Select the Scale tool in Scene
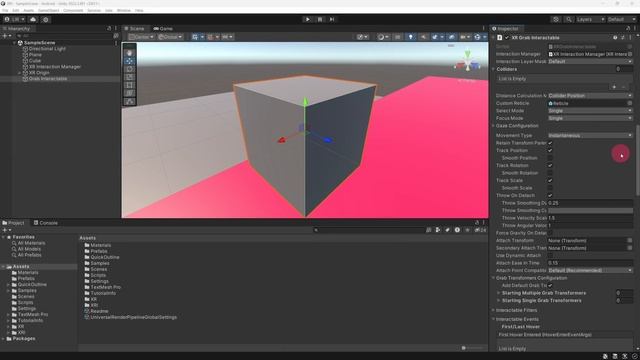 click(x=129, y=77)
